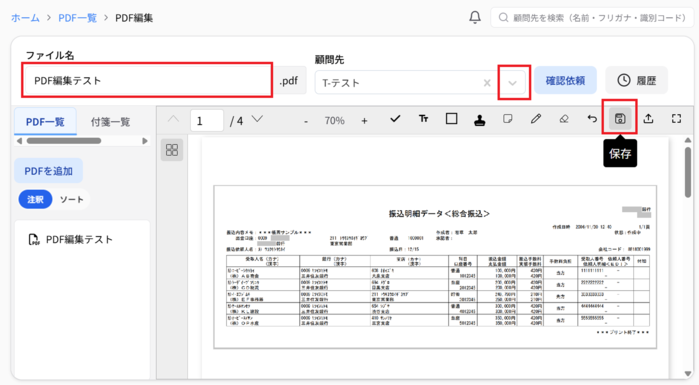Click the undo arrow icon
Image resolution: width=699 pixels, height=385 pixels.
[x=592, y=119]
